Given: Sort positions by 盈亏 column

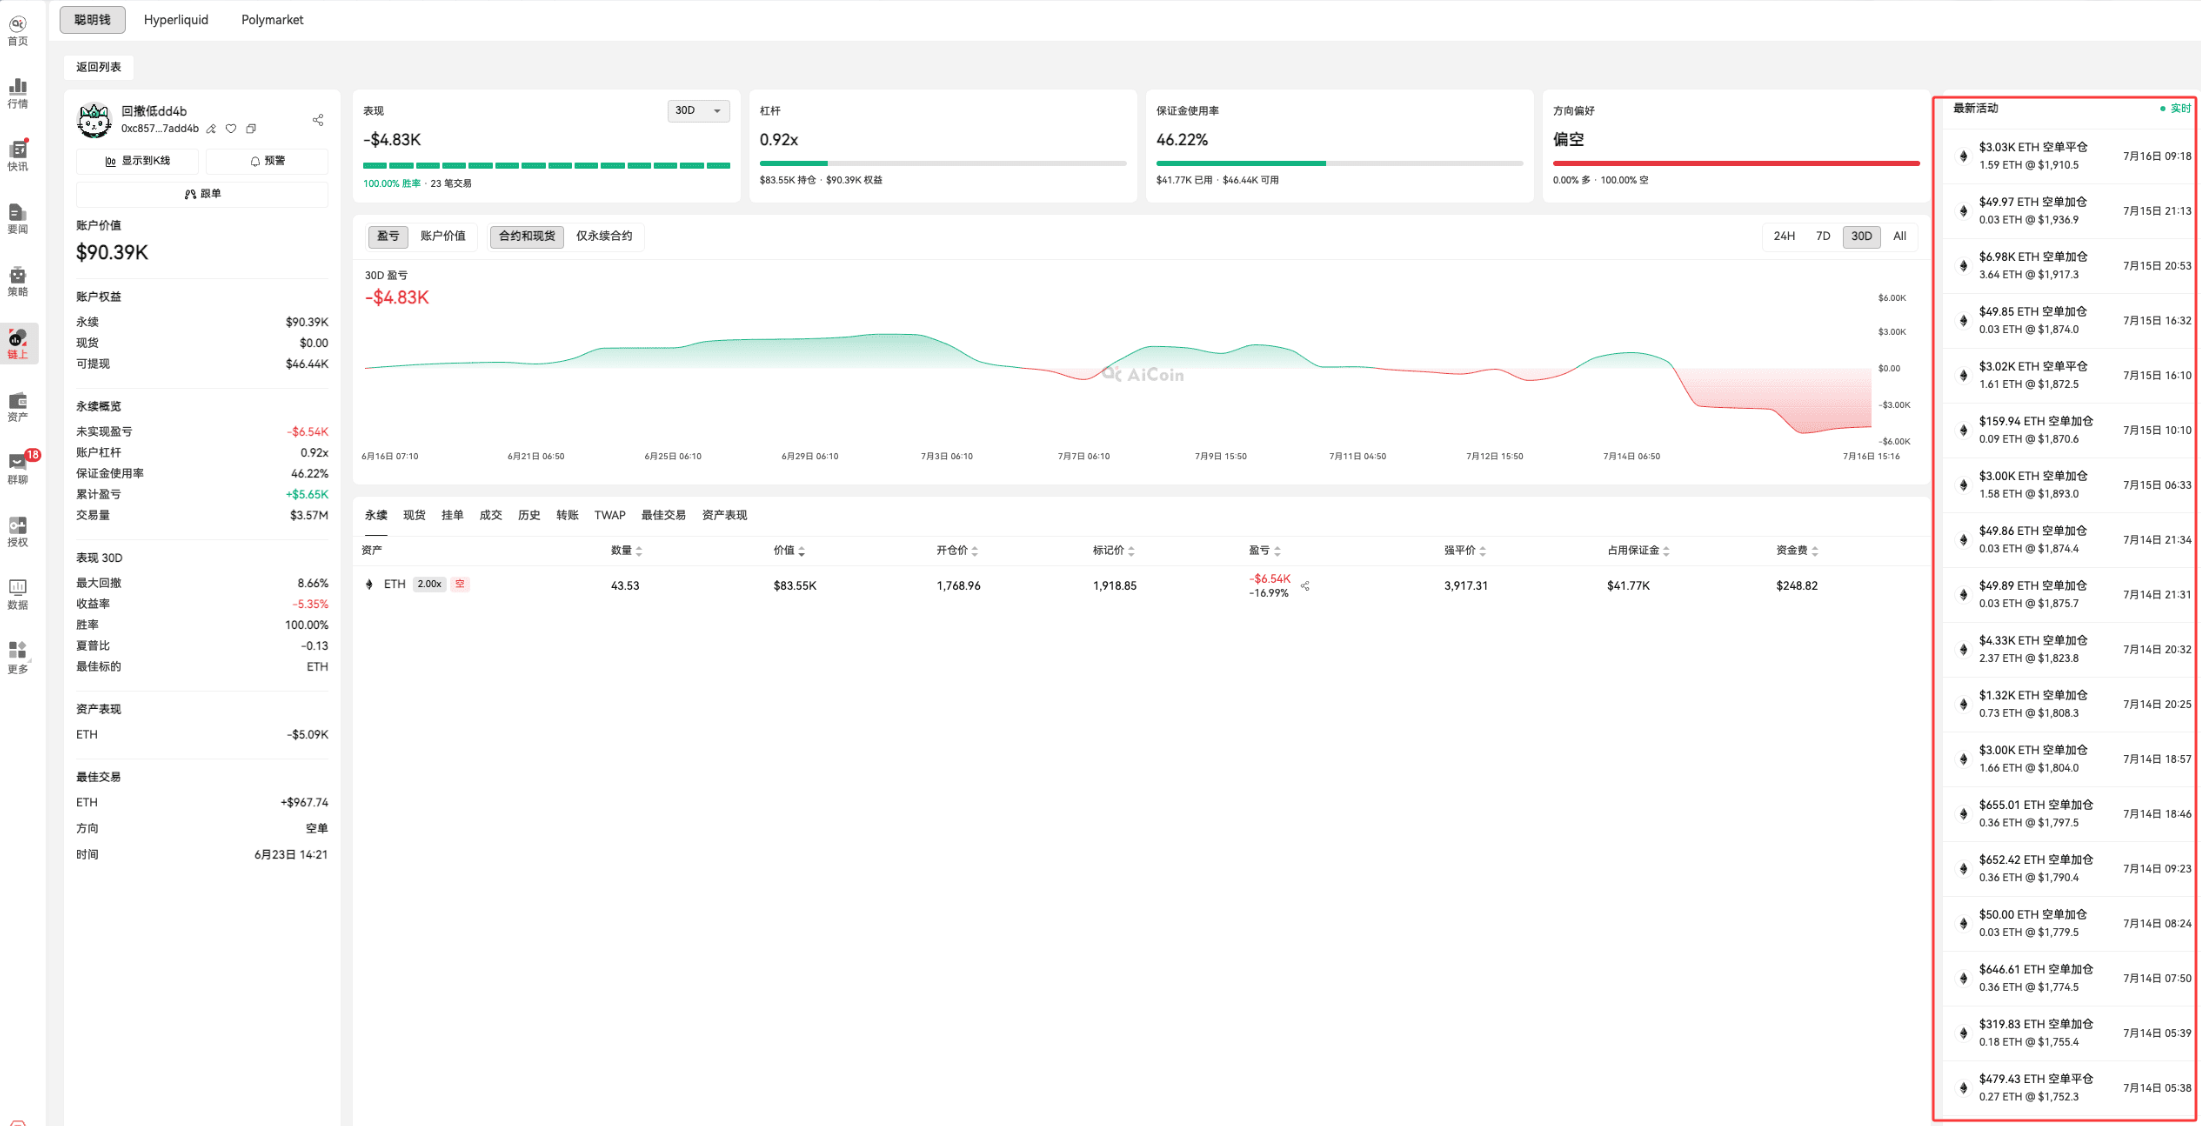Looking at the screenshot, I should [1264, 550].
